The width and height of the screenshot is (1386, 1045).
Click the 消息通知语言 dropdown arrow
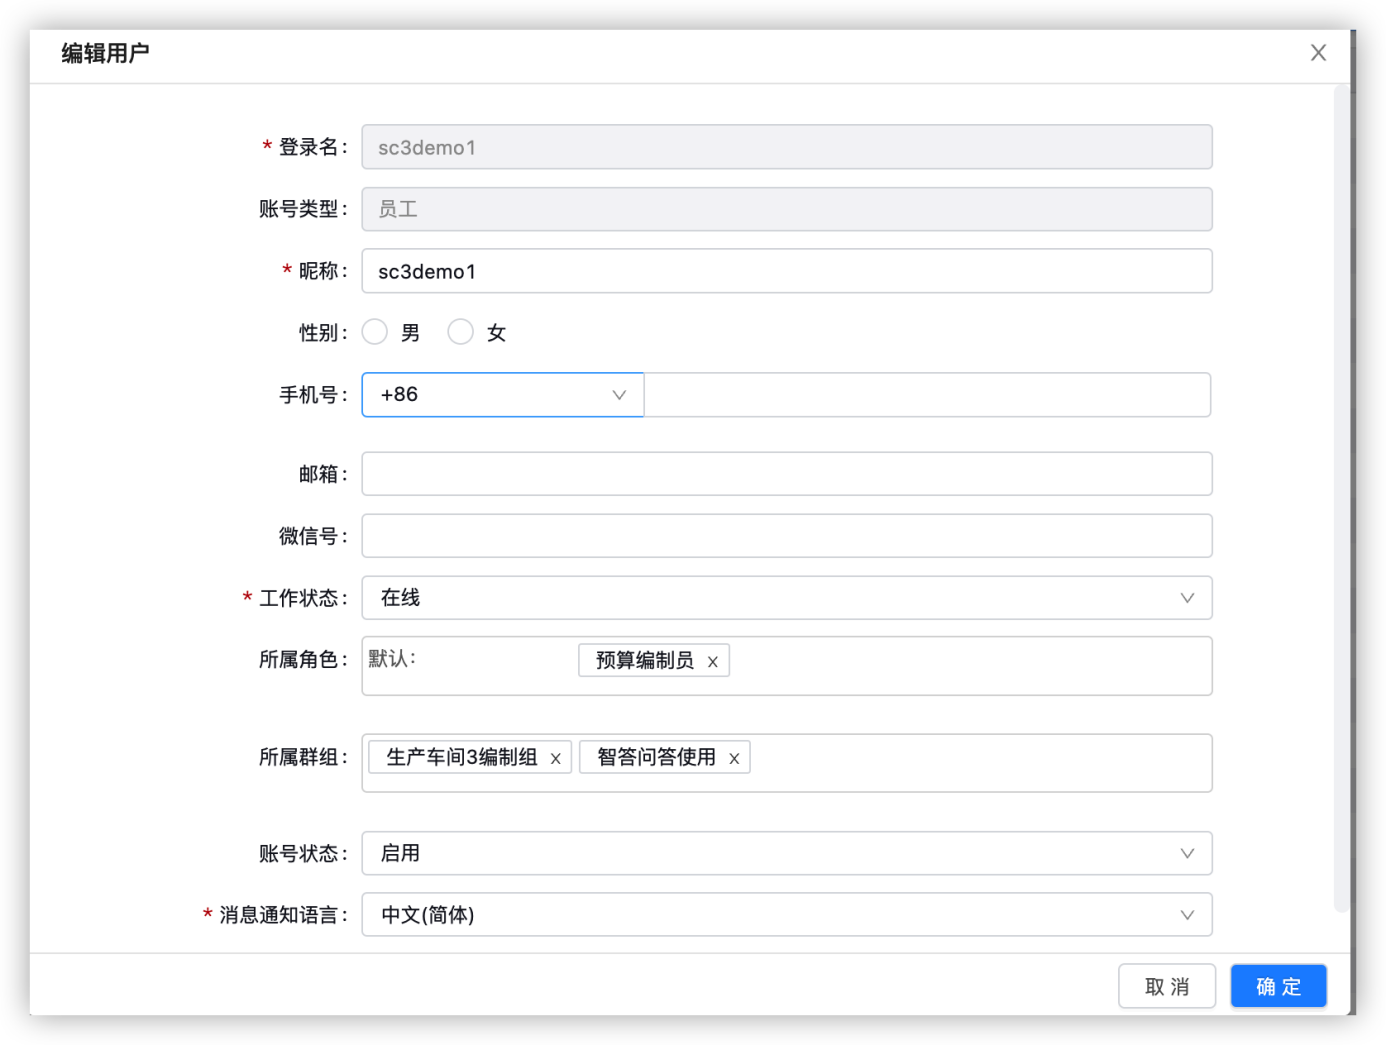1187,914
